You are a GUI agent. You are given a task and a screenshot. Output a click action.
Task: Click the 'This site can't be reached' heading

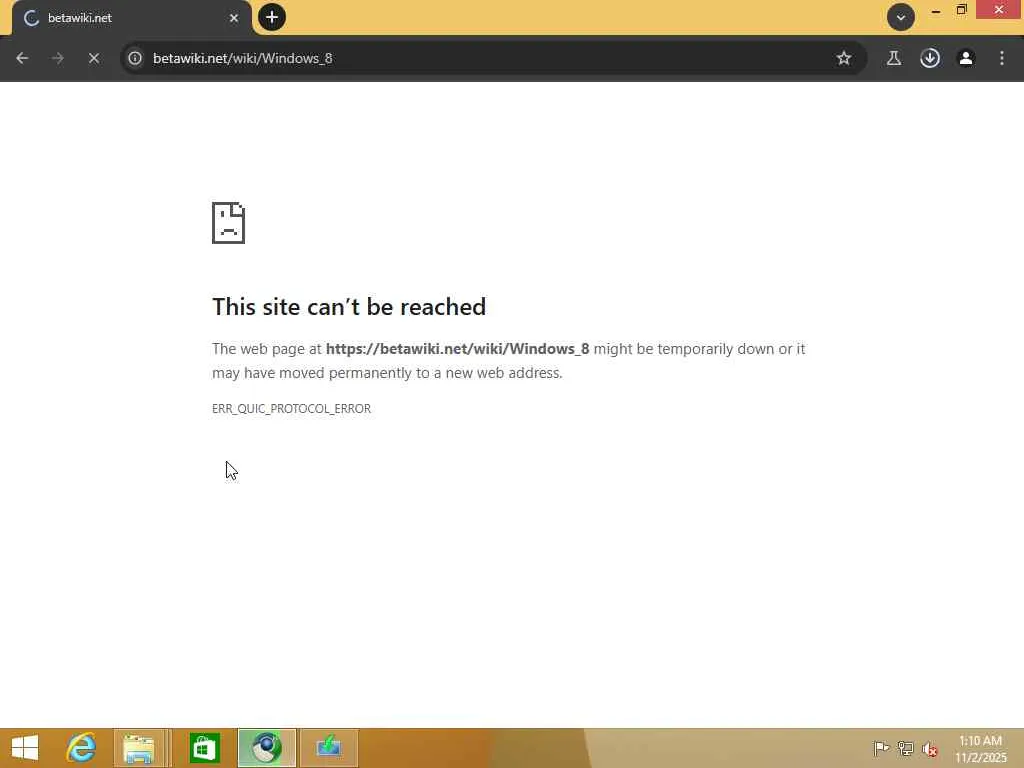point(349,307)
